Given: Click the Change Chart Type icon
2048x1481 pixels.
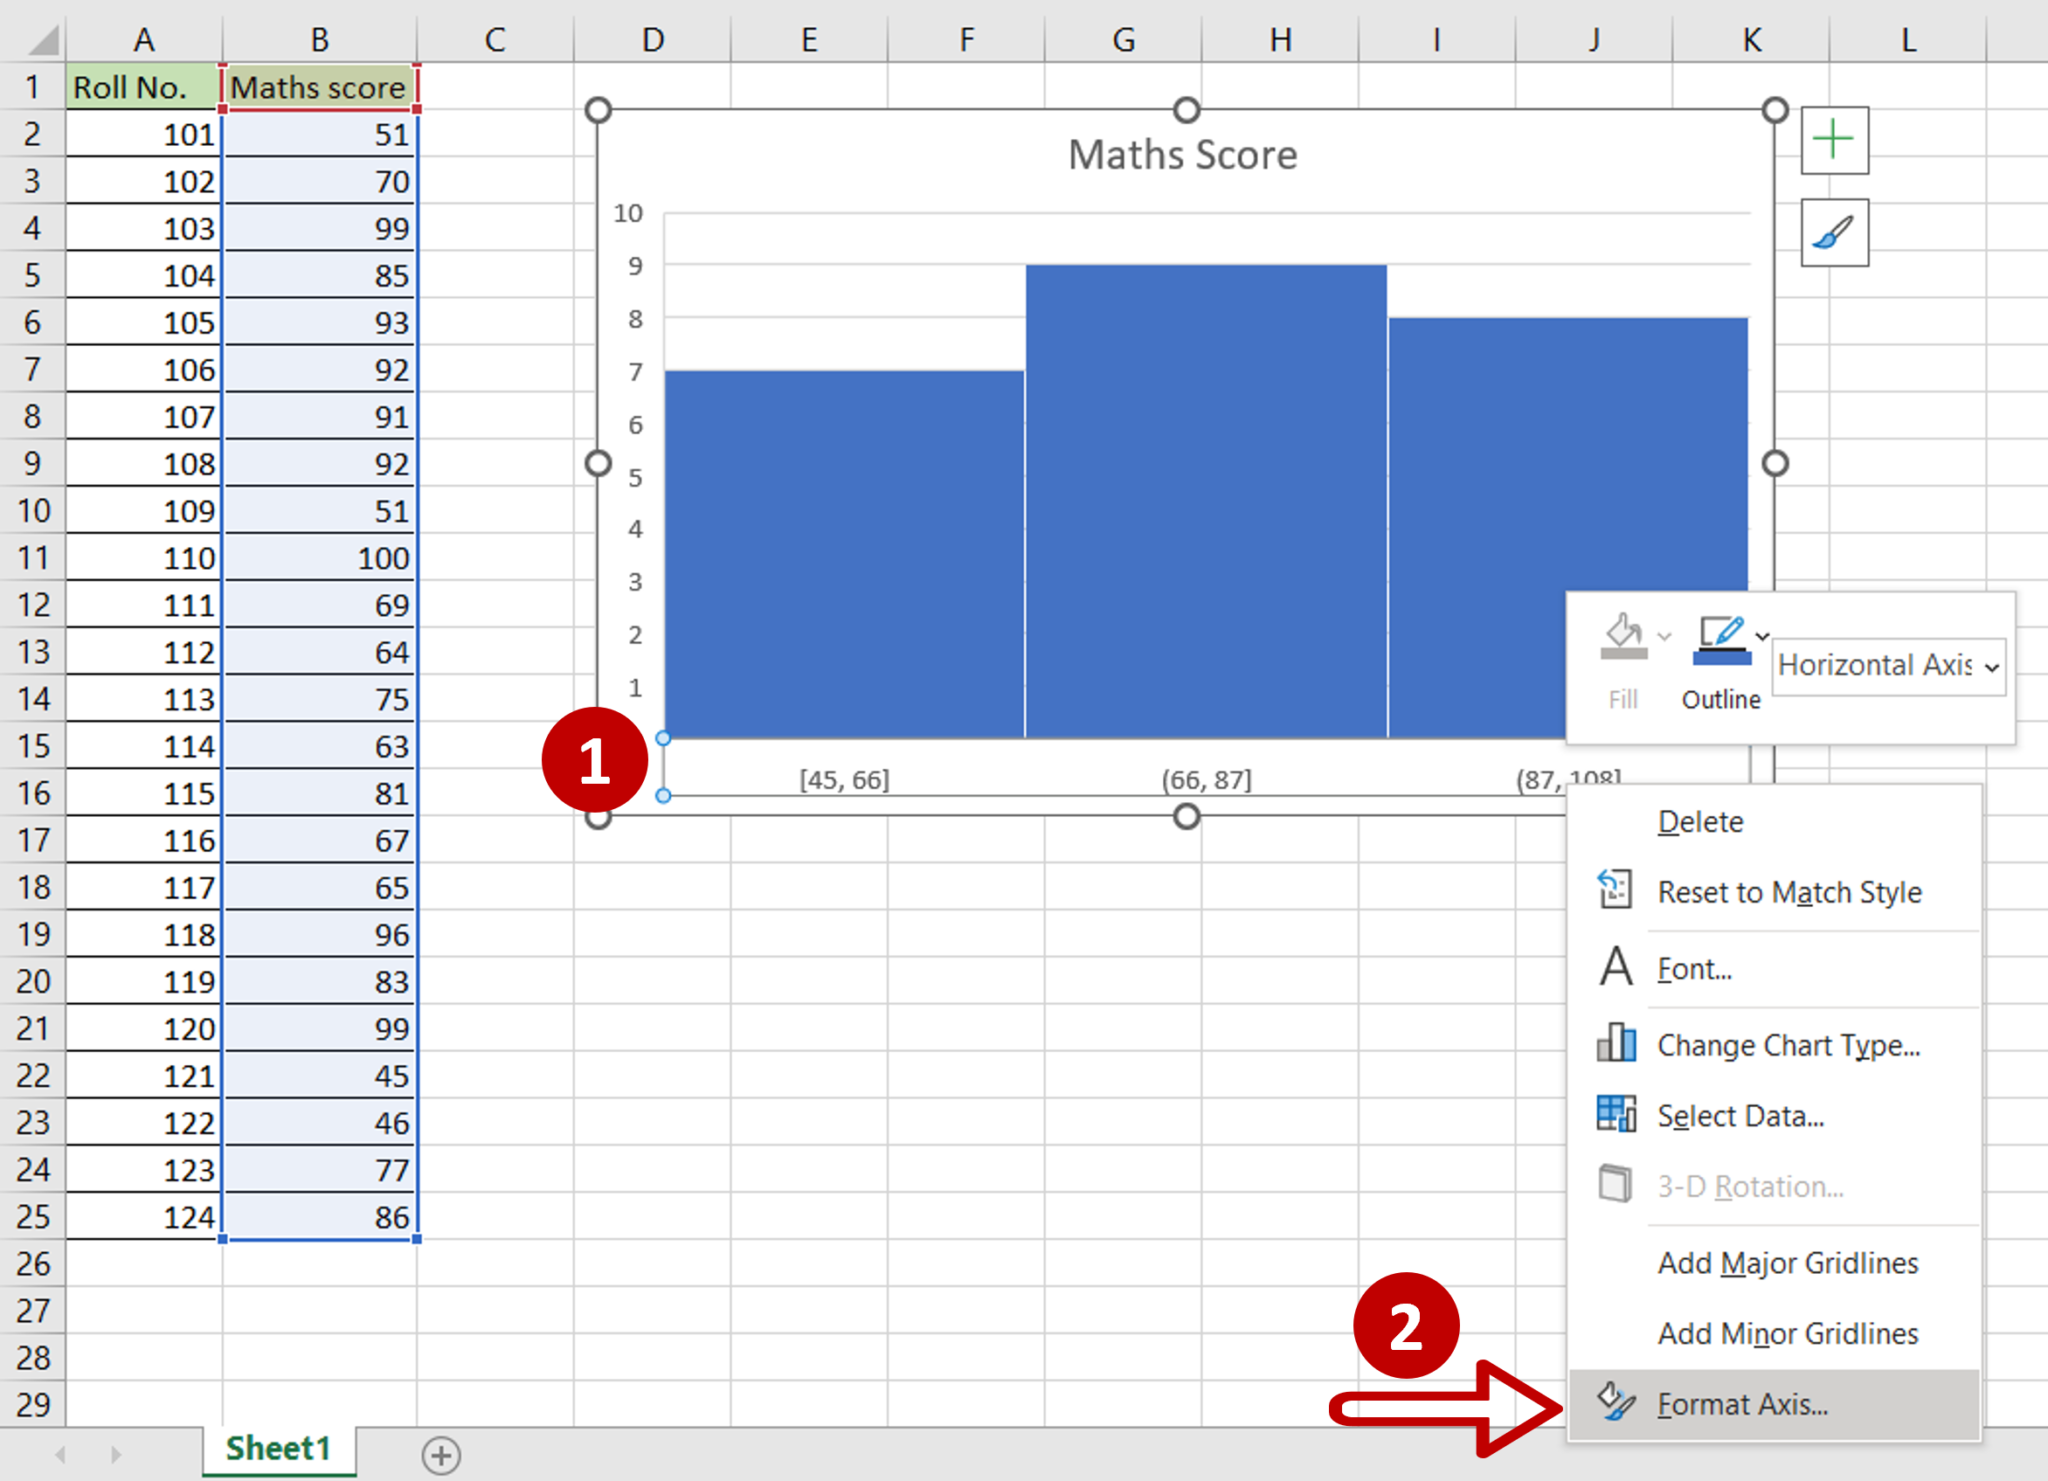Looking at the screenshot, I should point(1615,1043).
